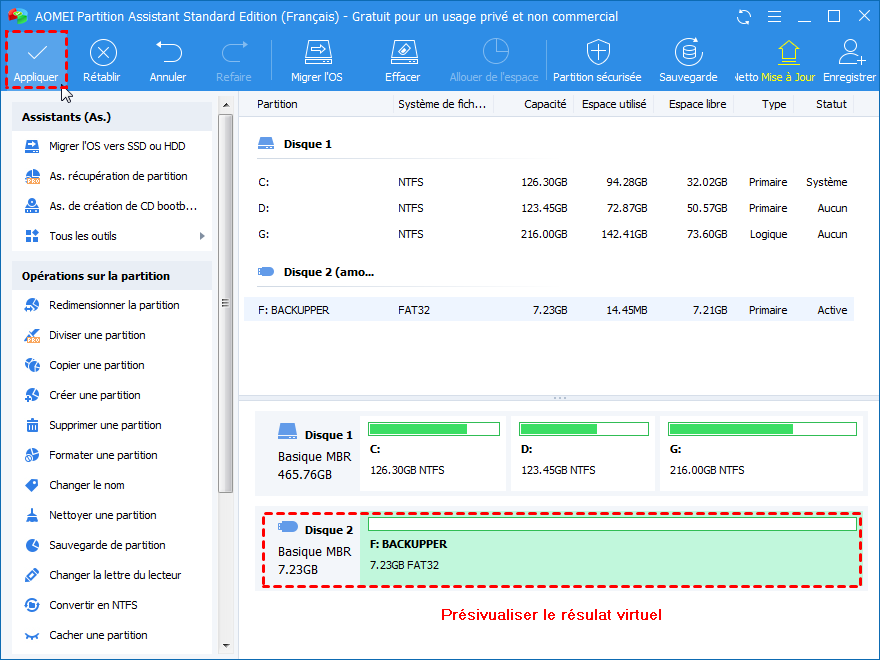Select D: 123.45GB NTFS block in disk map

(583, 453)
